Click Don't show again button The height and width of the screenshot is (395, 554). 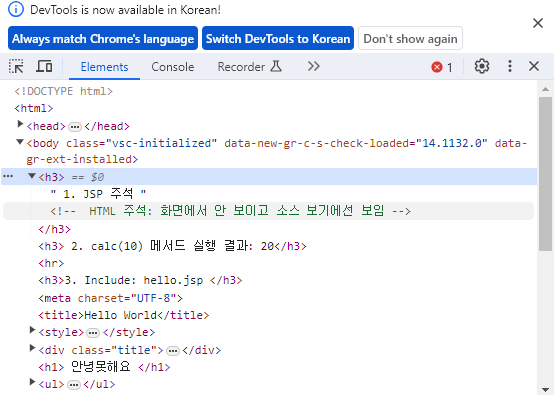[410, 38]
